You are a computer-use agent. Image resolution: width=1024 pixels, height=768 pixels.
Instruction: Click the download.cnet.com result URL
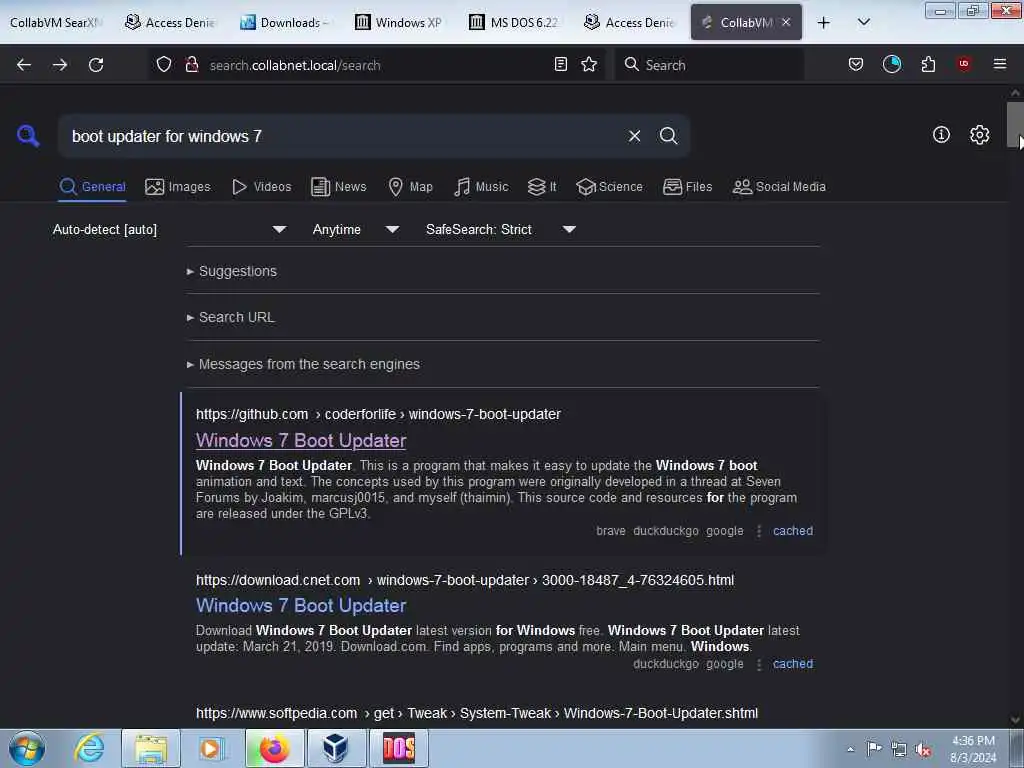coord(465,581)
